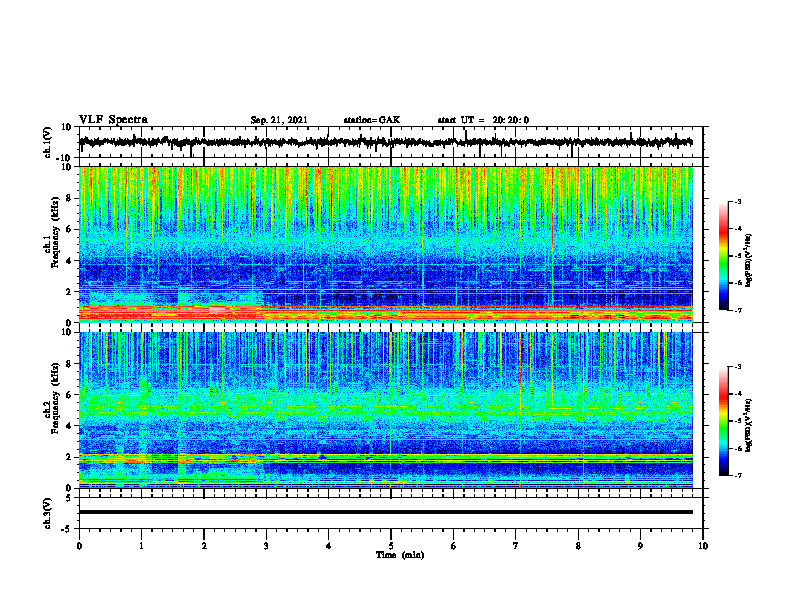Click the "-5" tick on ch.3(V) axis

[67, 529]
